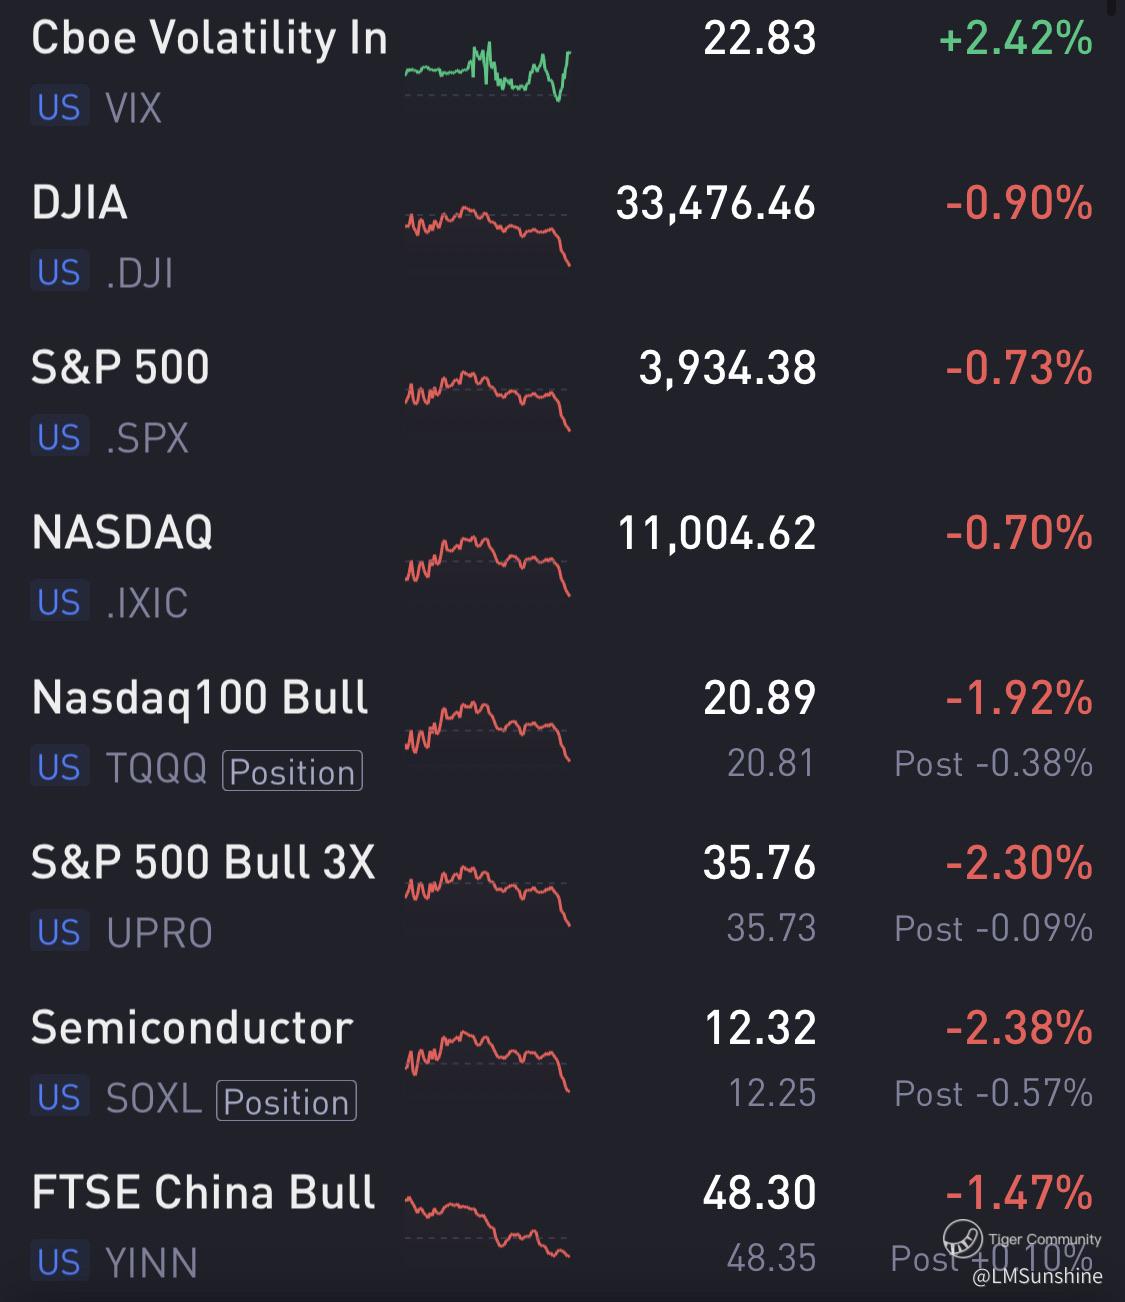
Task: Tap the Position tag next to TQQQ
Action: coord(292,771)
